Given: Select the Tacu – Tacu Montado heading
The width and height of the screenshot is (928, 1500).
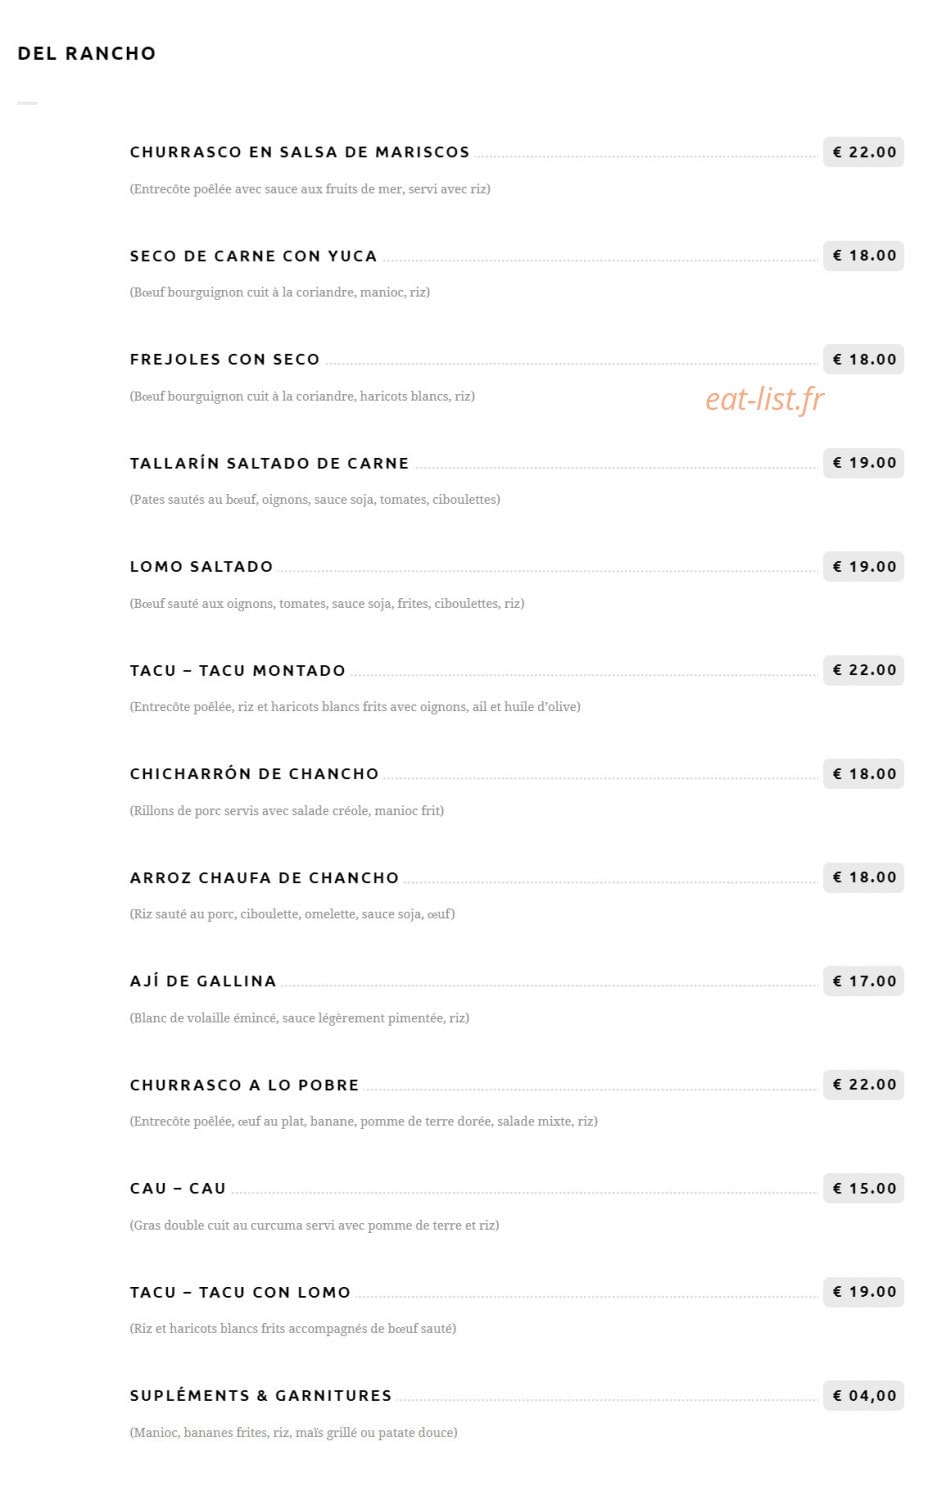Looking at the screenshot, I should point(237,670).
